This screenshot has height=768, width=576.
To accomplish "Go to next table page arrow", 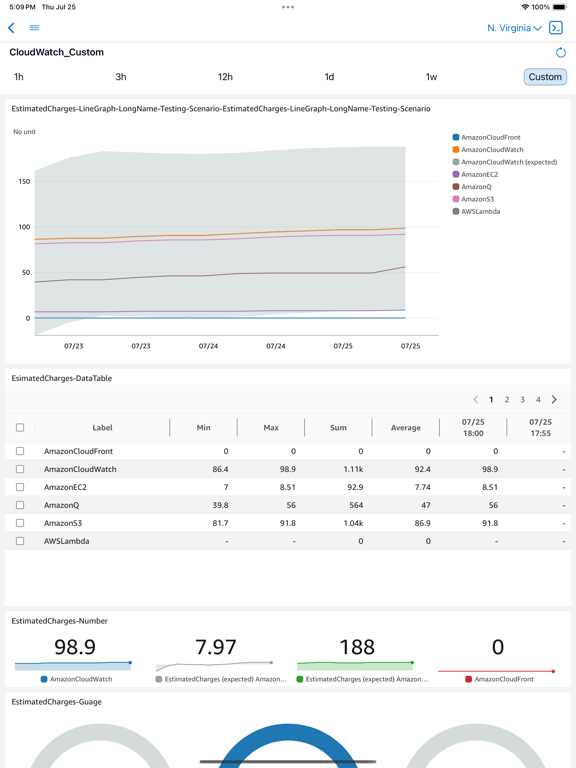I will [x=554, y=400].
